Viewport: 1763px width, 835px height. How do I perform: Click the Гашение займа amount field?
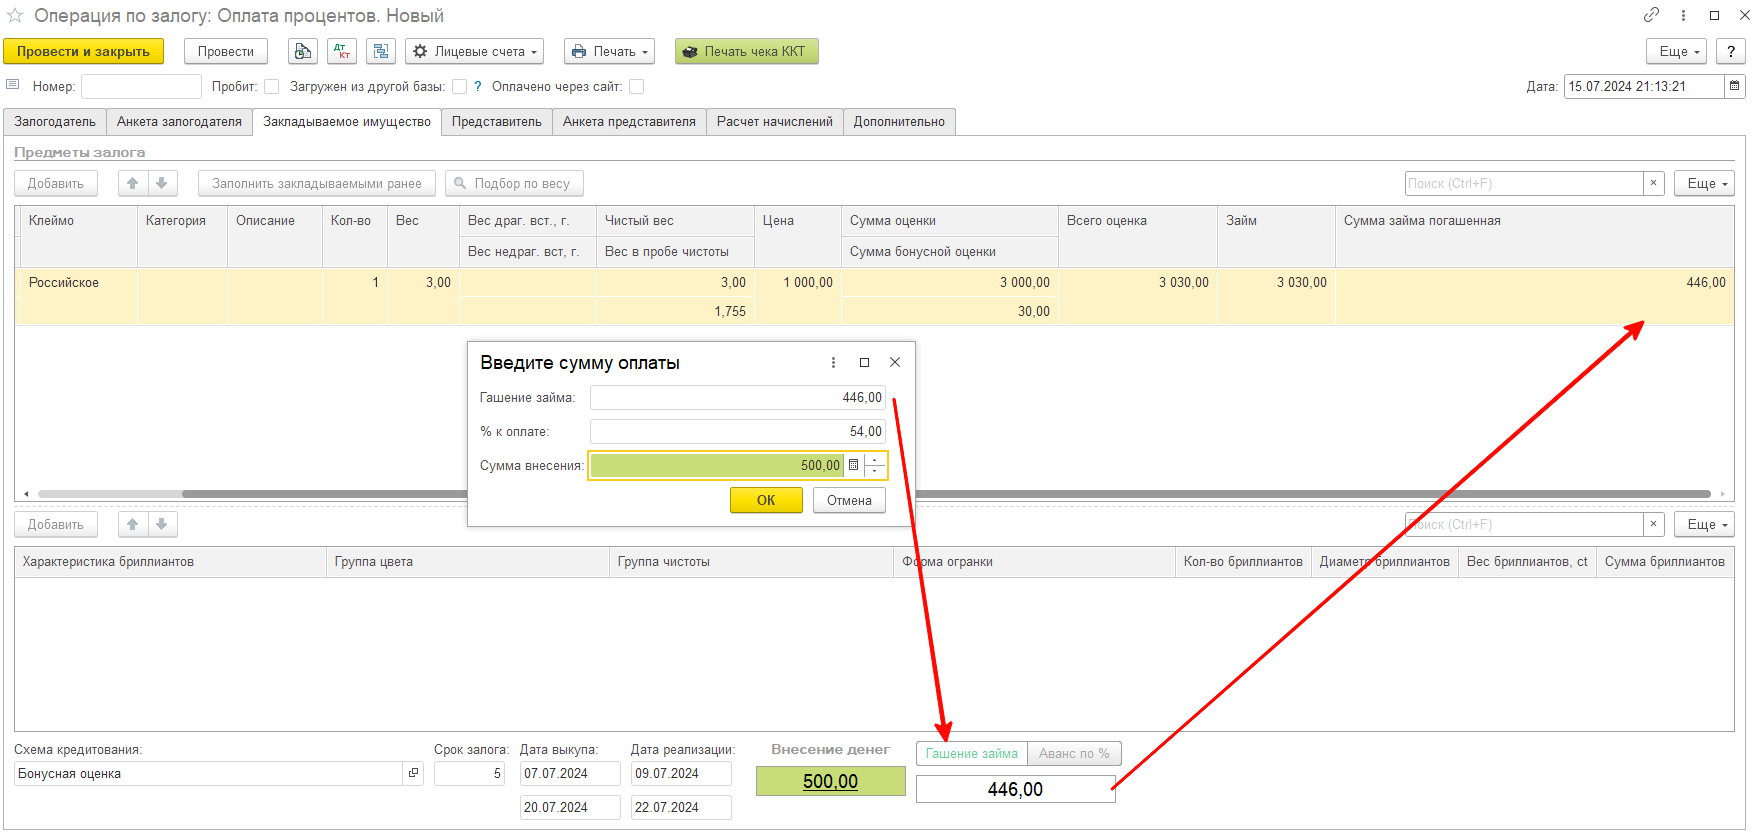(x=738, y=397)
